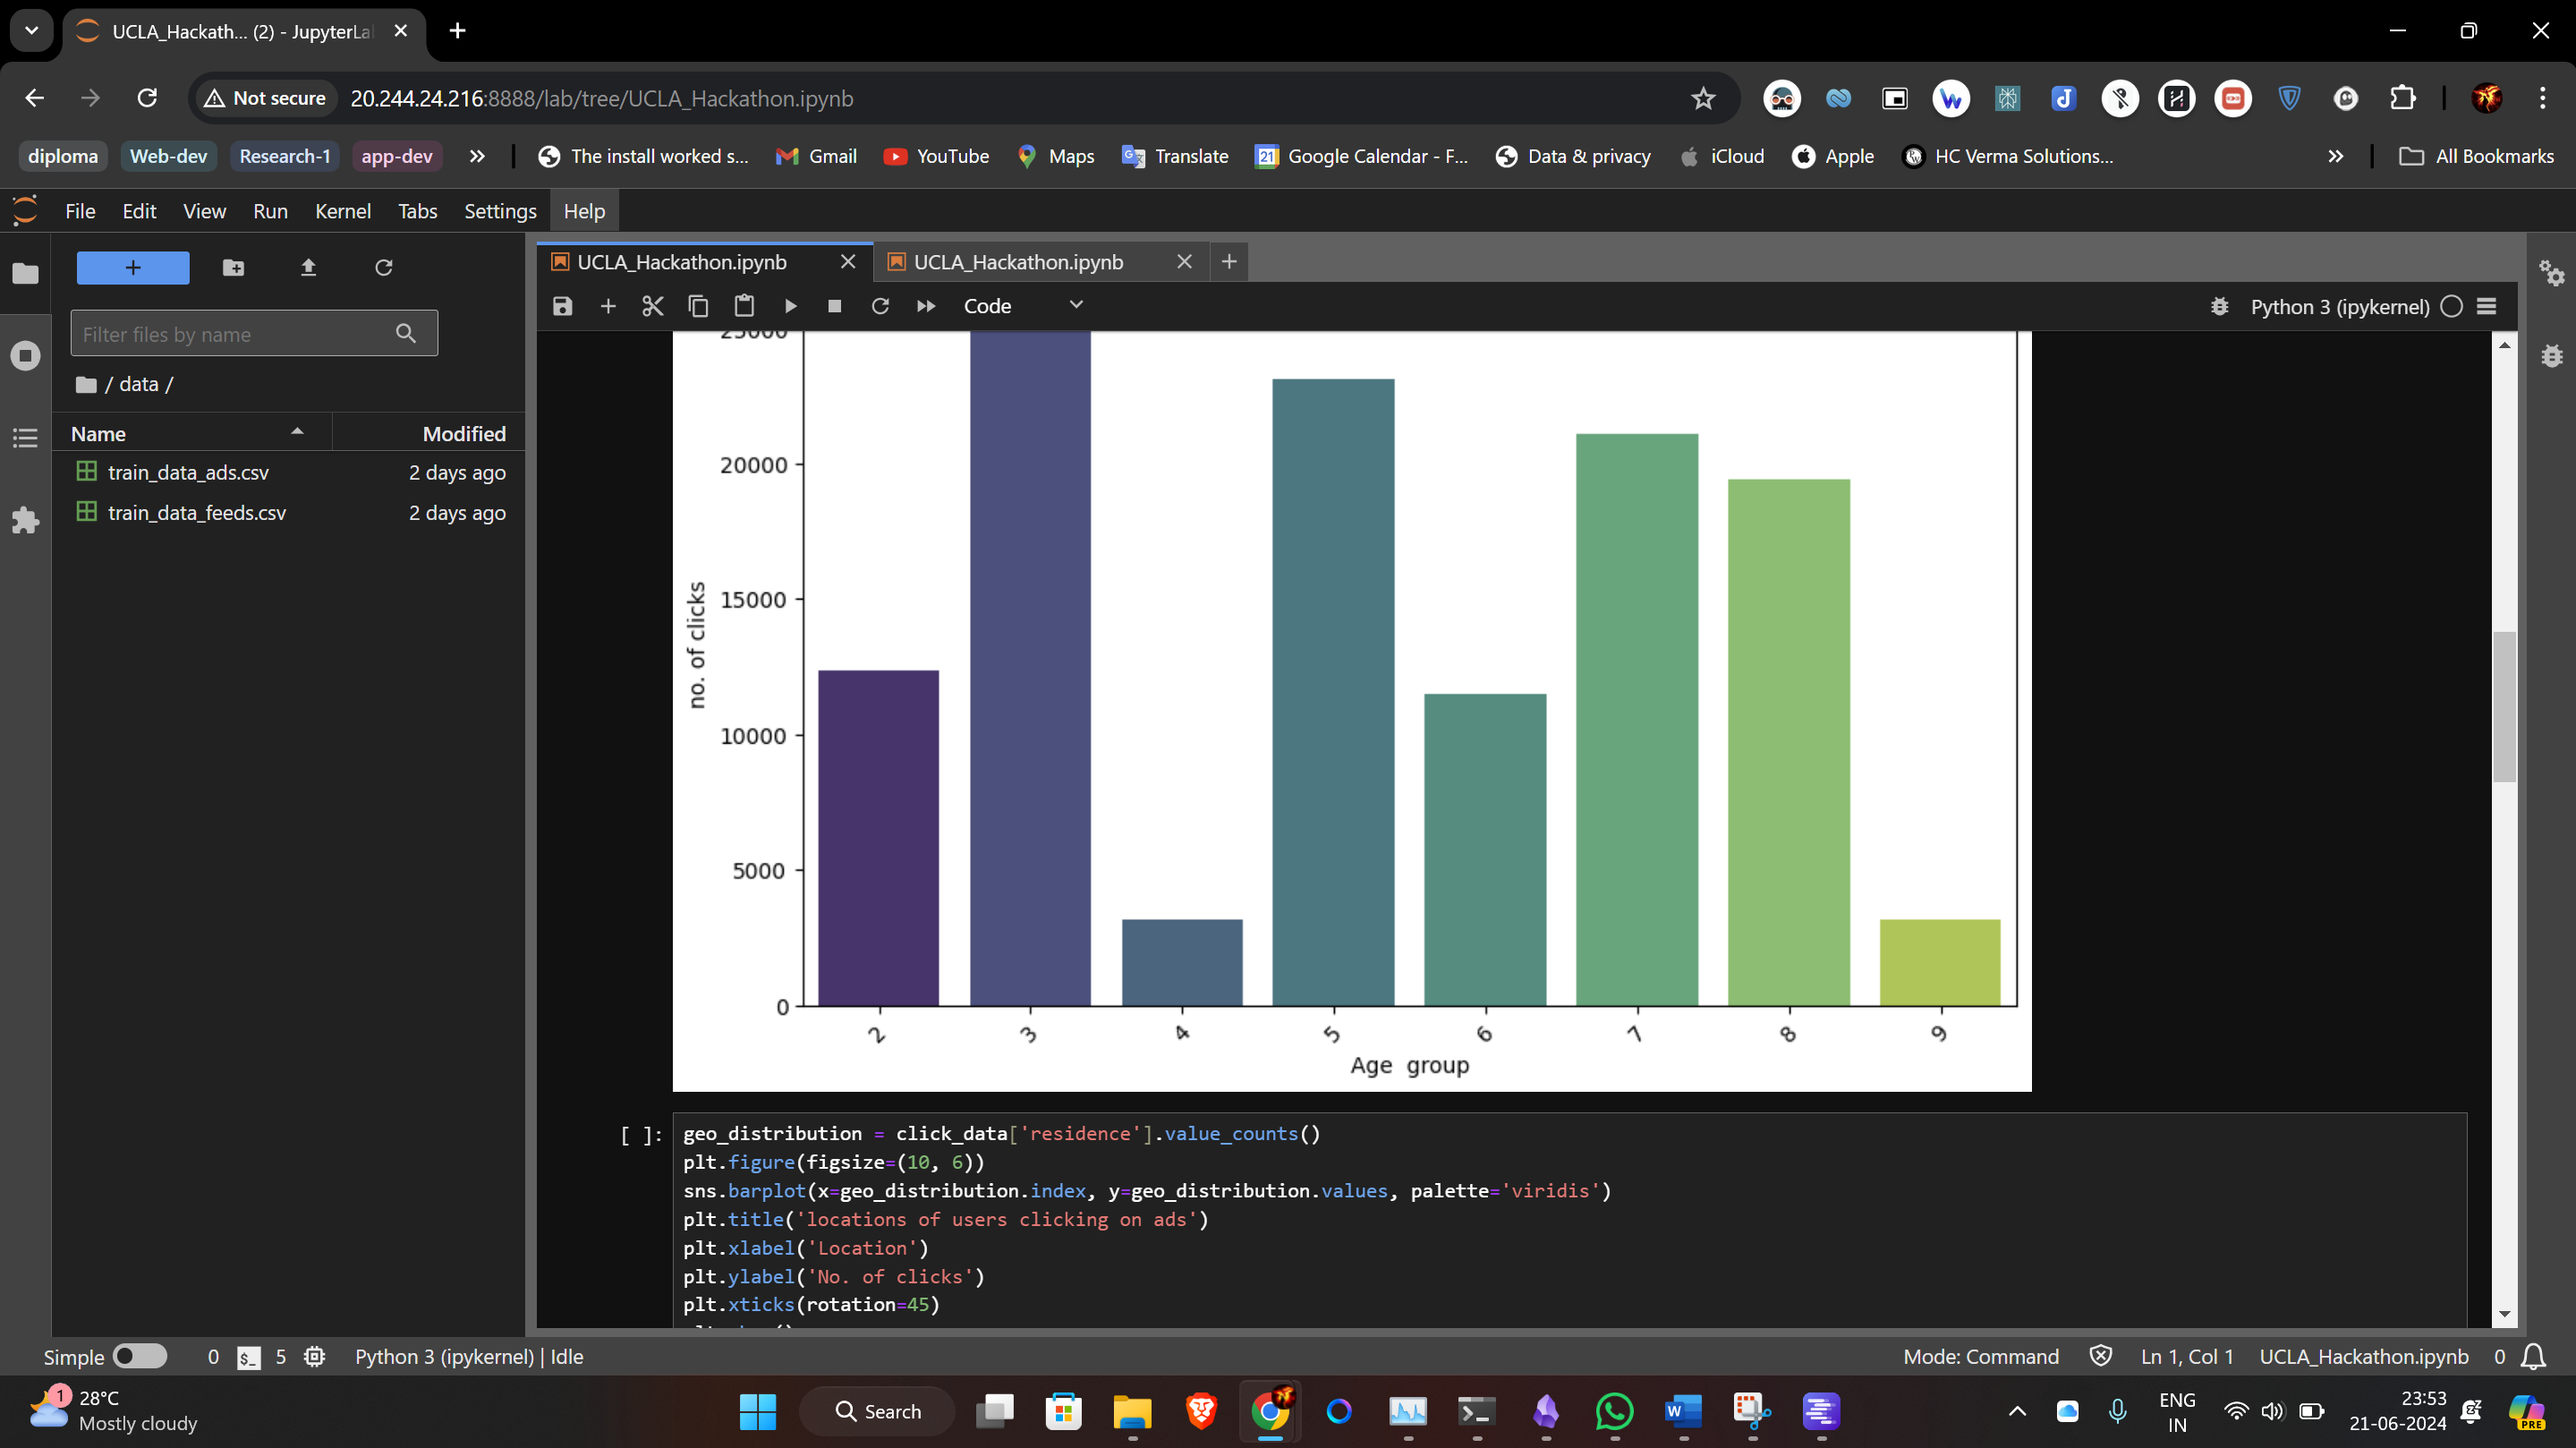Screen dimensions: 2576x1448
Task: Run the selected cell
Action: [790, 306]
